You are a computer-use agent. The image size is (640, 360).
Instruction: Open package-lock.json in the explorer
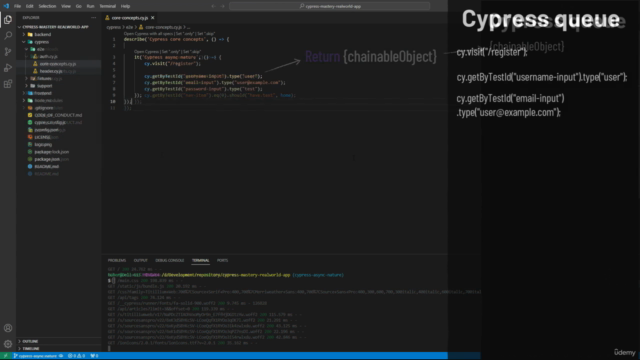51,152
